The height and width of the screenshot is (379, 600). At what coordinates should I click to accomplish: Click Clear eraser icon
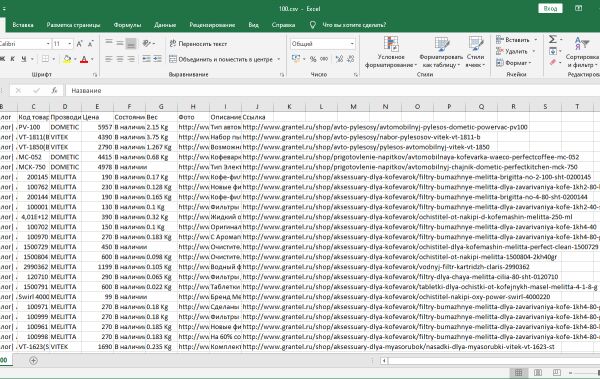click(553, 62)
